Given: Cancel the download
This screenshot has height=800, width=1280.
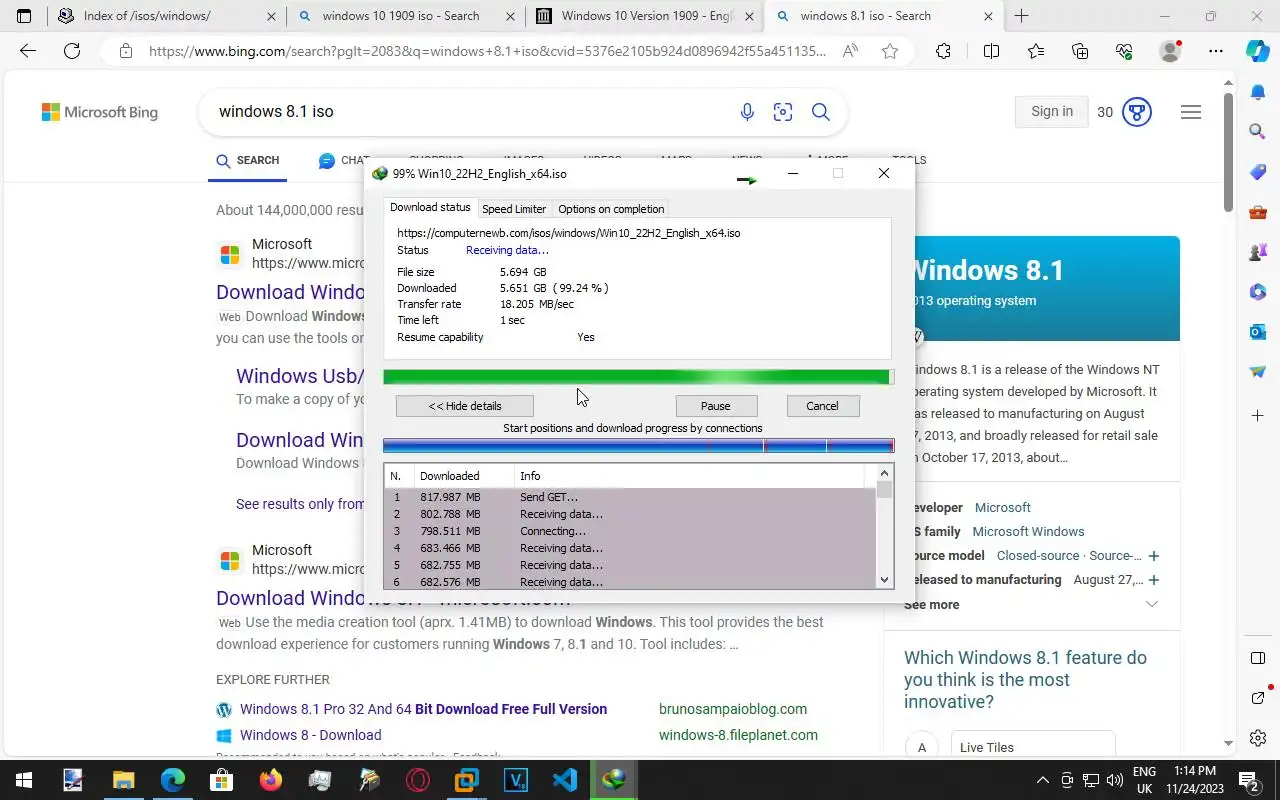Looking at the screenshot, I should pos(822,406).
